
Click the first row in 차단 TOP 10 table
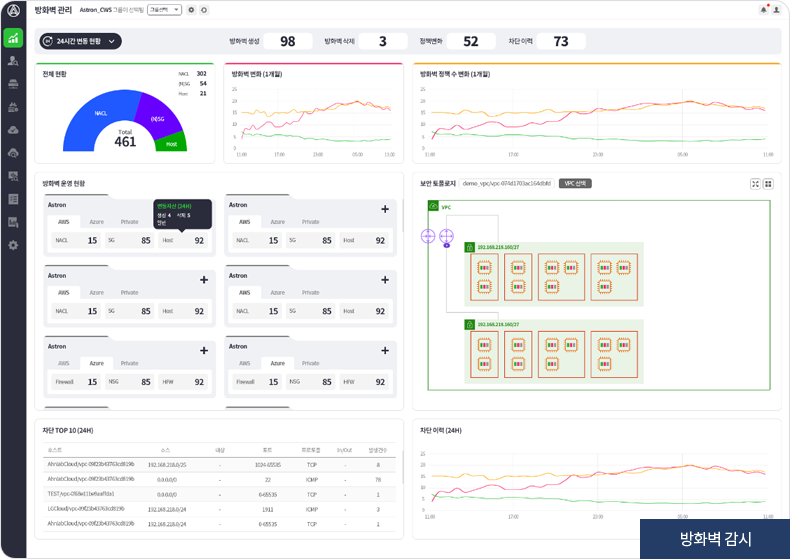(x=215, y=464)
